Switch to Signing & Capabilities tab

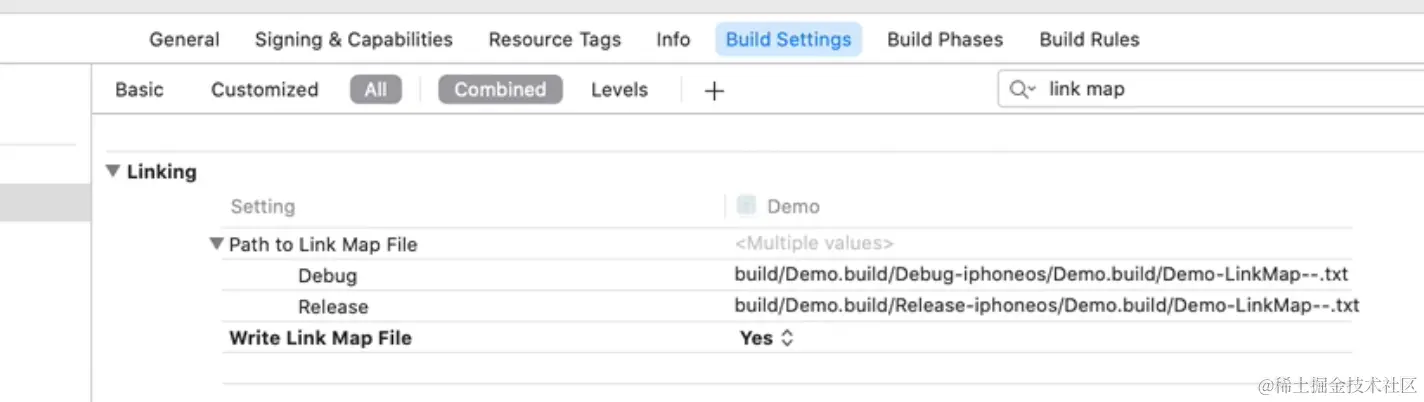pyautogui.click(x=353, y=40)
